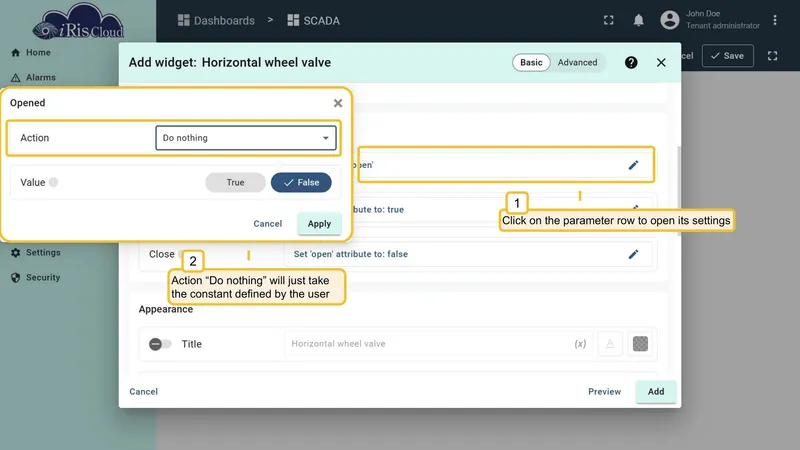Open the user account avatar
The width and height of the screenshot is (800, 450).
669,20
